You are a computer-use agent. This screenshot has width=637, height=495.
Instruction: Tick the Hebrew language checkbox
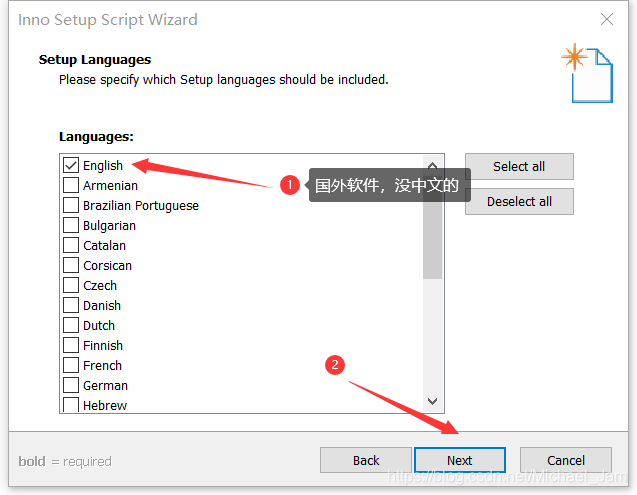click(71, 405)
